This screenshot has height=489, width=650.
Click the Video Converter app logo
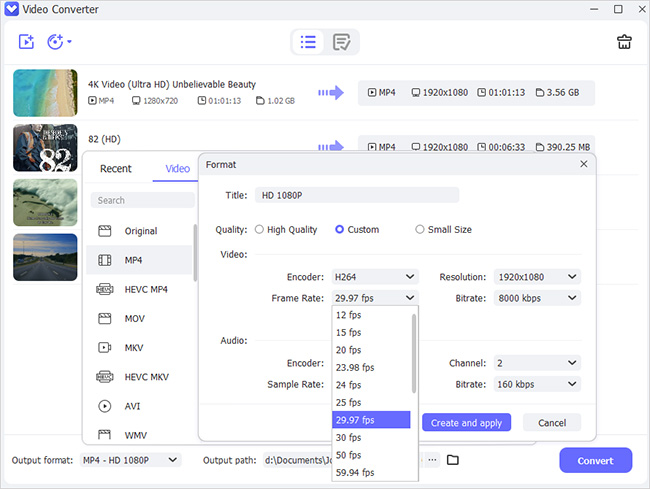click(x=11, y=9)
